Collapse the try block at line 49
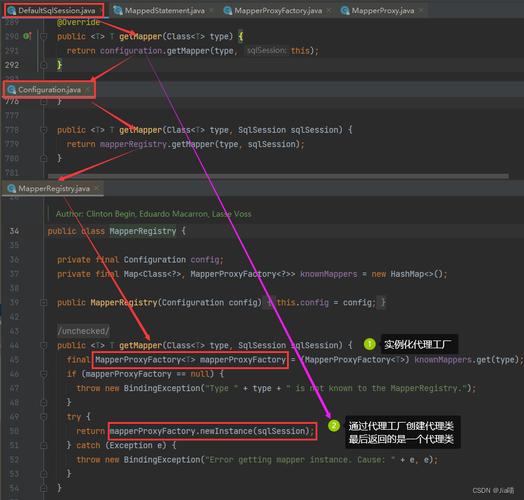The image size is (524, 500). pyautogui.click(x=43, y=416)
